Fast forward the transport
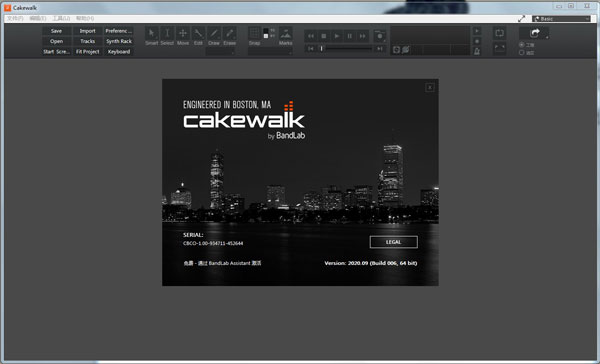The width and height of the screenshot is (600, 364). 362,36
